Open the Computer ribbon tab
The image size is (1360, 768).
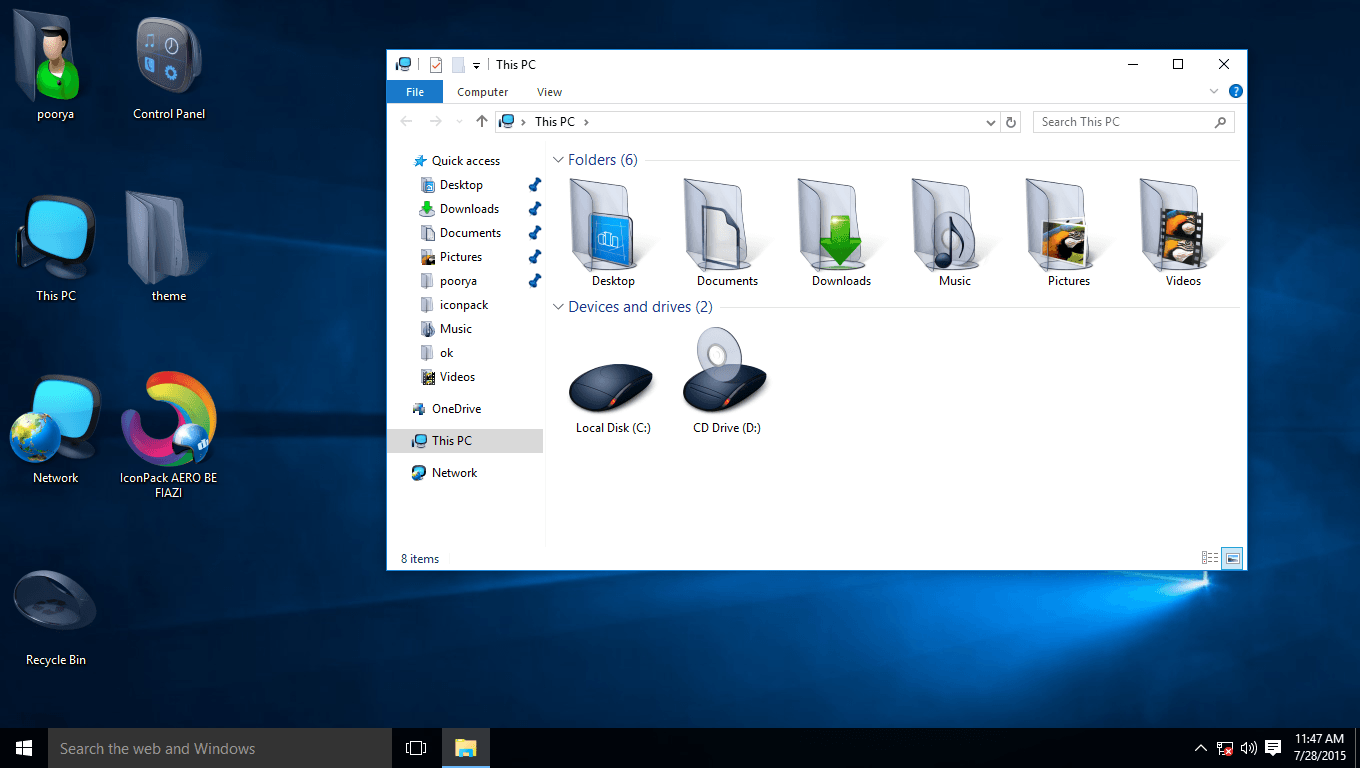pyautogui.click(x=482, y=91)
